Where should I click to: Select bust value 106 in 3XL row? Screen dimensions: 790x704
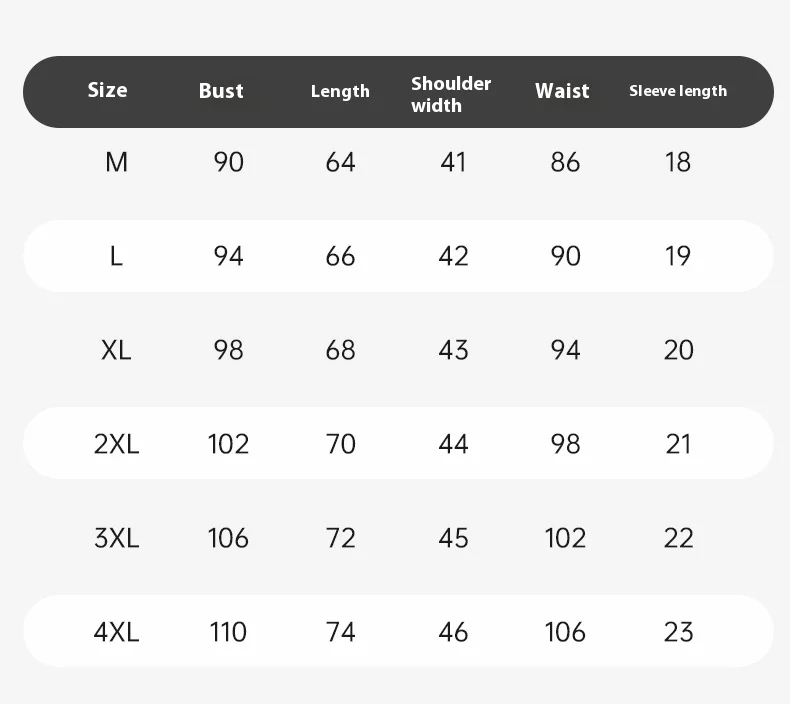click(x=228, y=538)
